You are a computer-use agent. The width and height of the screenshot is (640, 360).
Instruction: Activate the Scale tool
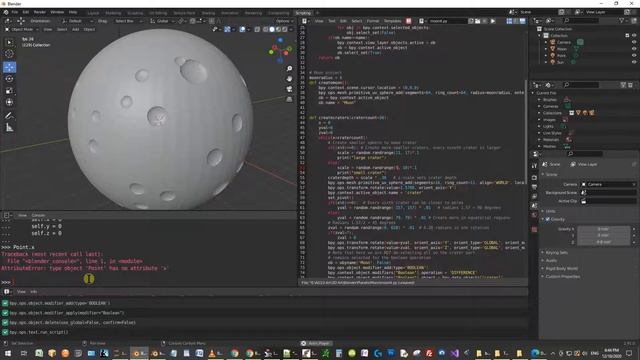(9, 91)
